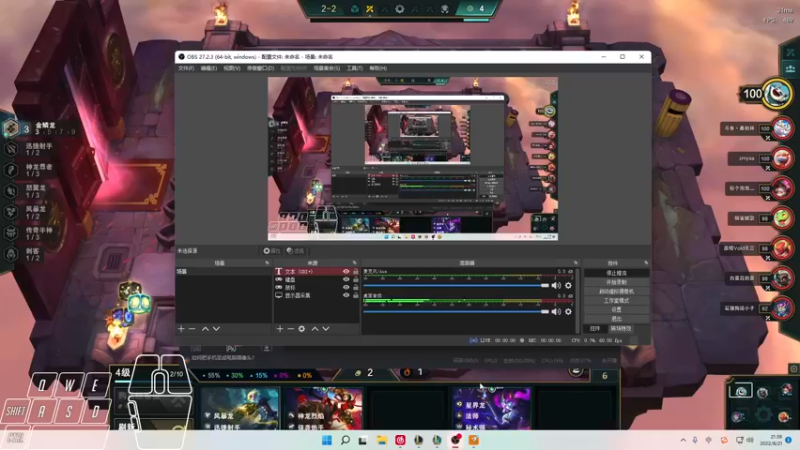This screenshot has height=450, width=800.
Task: Click the 停止推流 button
Action: tap(616, 273)
